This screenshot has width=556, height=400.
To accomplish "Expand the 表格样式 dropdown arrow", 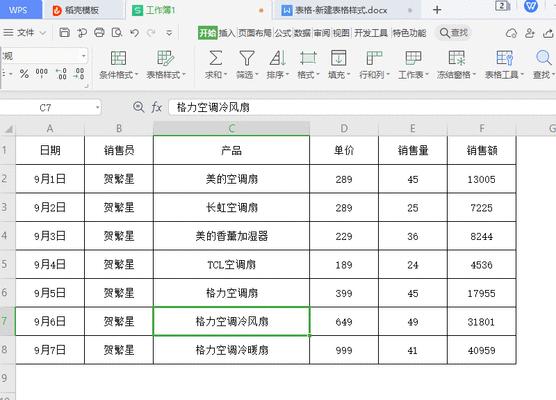I will tap(184, 75).
